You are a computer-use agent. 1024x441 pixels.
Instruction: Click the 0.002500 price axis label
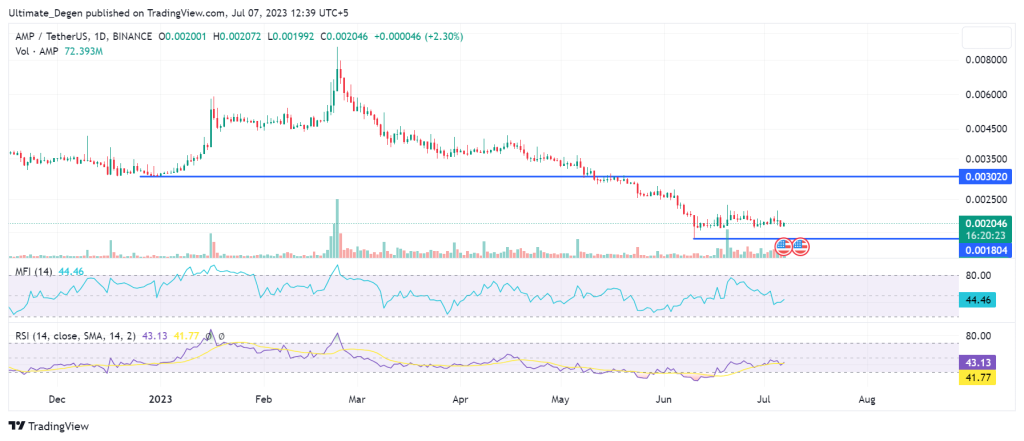coord(985,199)
